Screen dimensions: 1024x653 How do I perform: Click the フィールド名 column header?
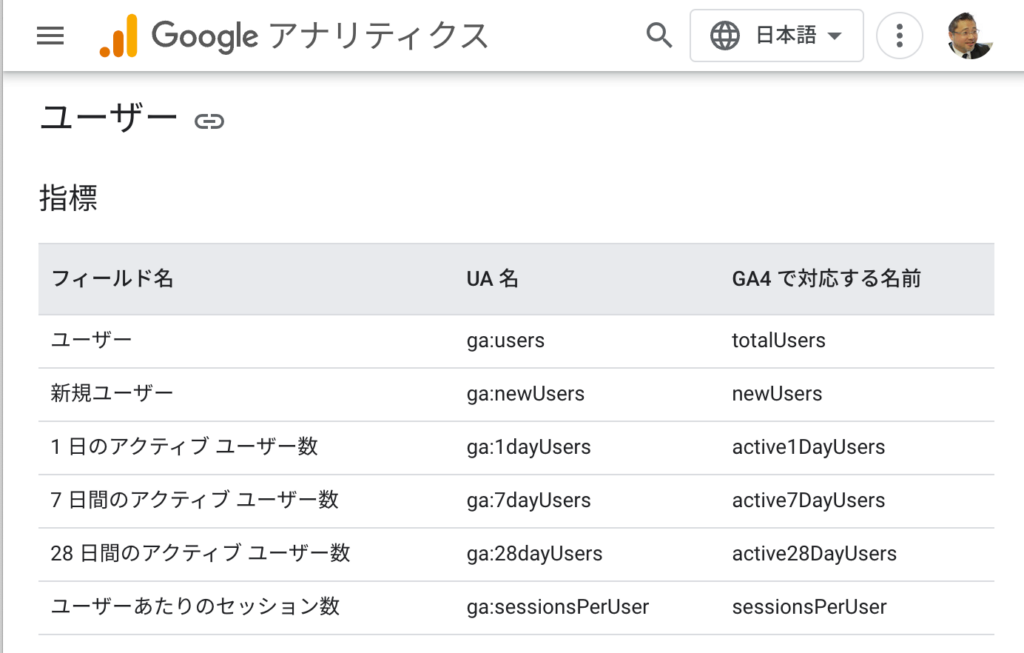(x=112, y=279)
